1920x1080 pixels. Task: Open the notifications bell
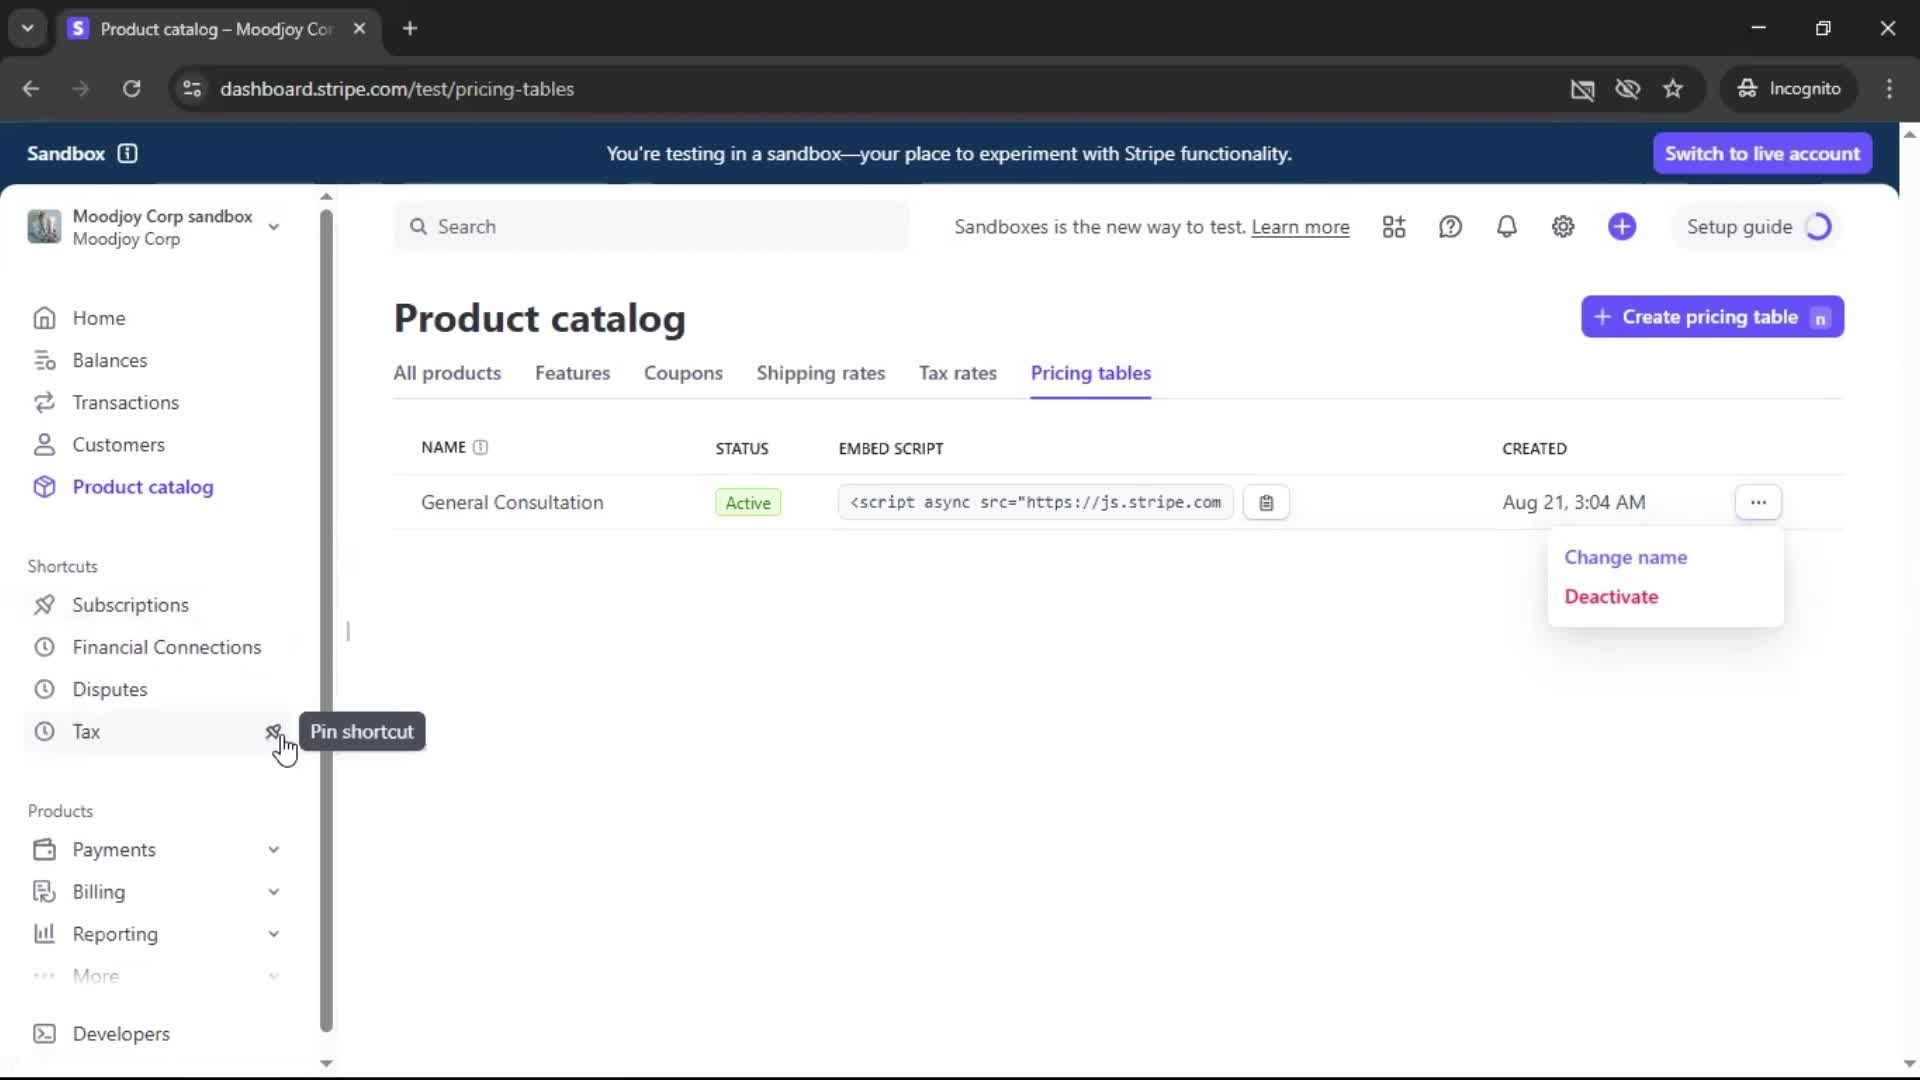[1506, 227]
